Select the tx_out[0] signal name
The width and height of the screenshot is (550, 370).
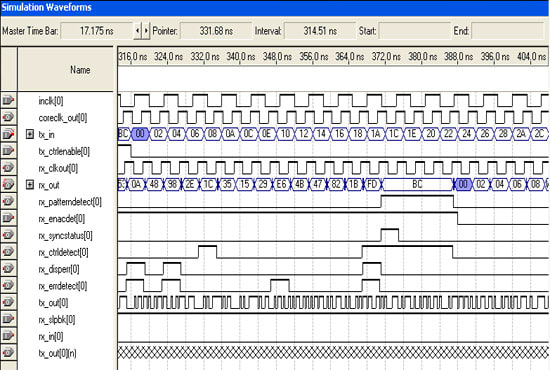click(53, 303)
